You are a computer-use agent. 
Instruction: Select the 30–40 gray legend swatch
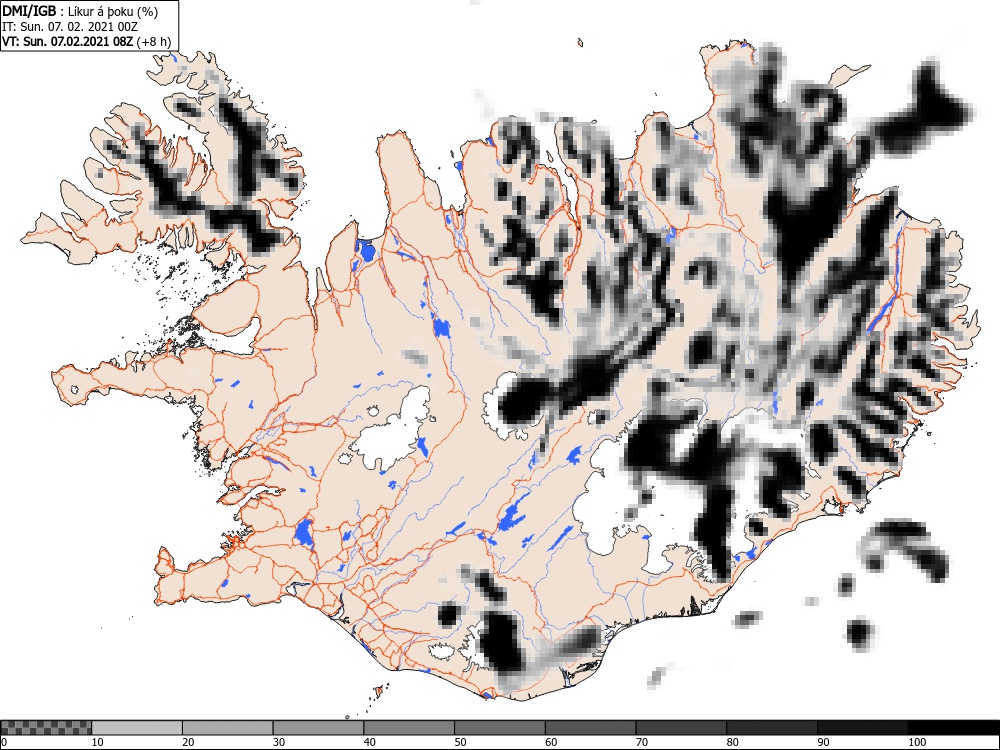[x=318, y=728]
